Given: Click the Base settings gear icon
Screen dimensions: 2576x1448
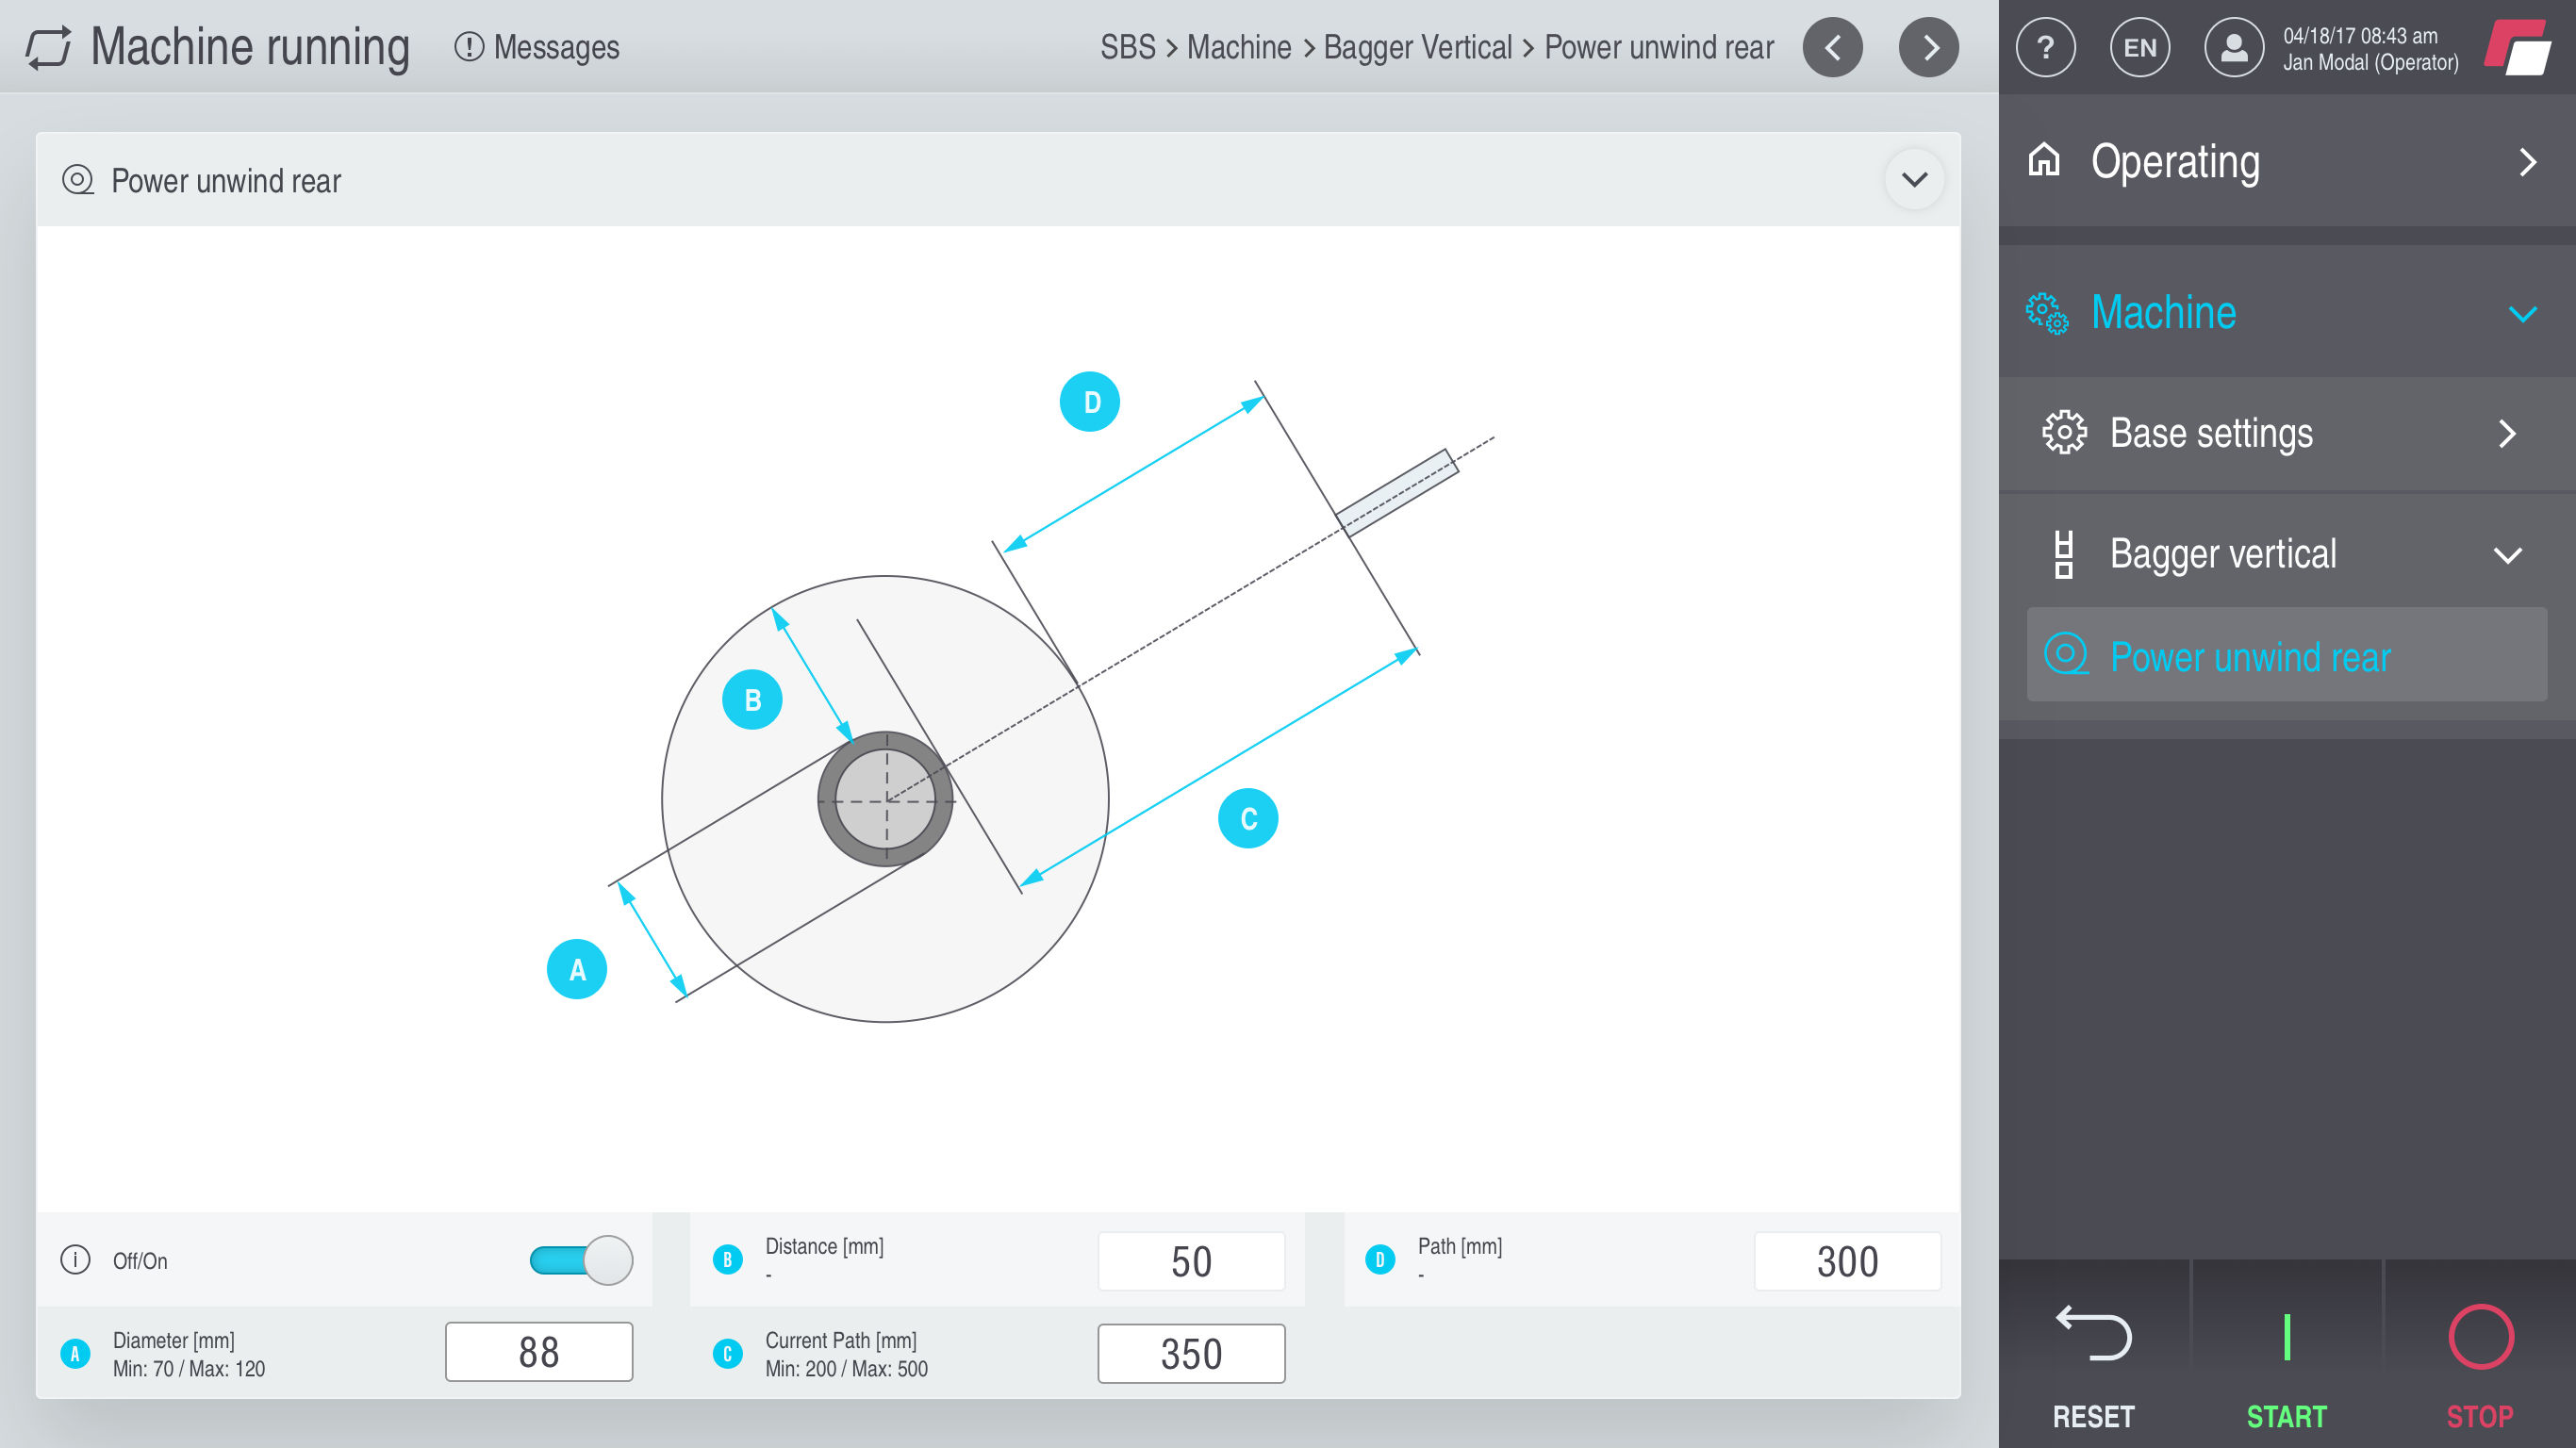Looking at the screenshot, I should [2065, 434].
